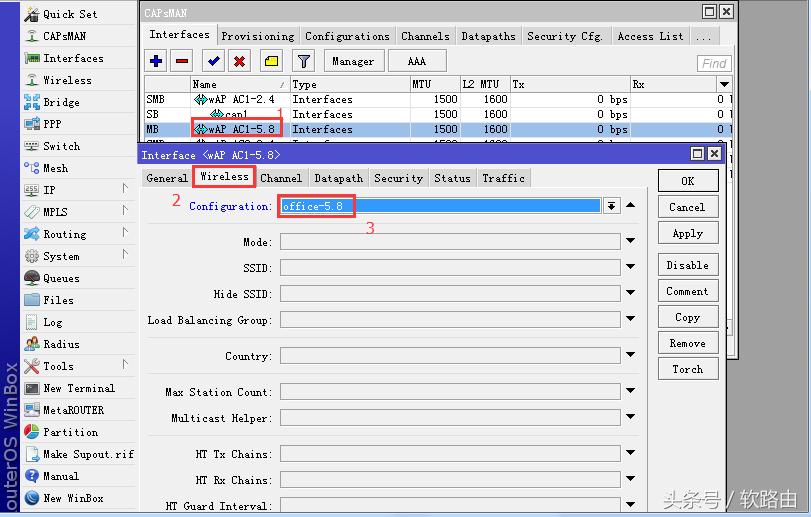Open Wireless in the sidebar
This screenshot has width=811, height=517.
(x=67, y=80)
